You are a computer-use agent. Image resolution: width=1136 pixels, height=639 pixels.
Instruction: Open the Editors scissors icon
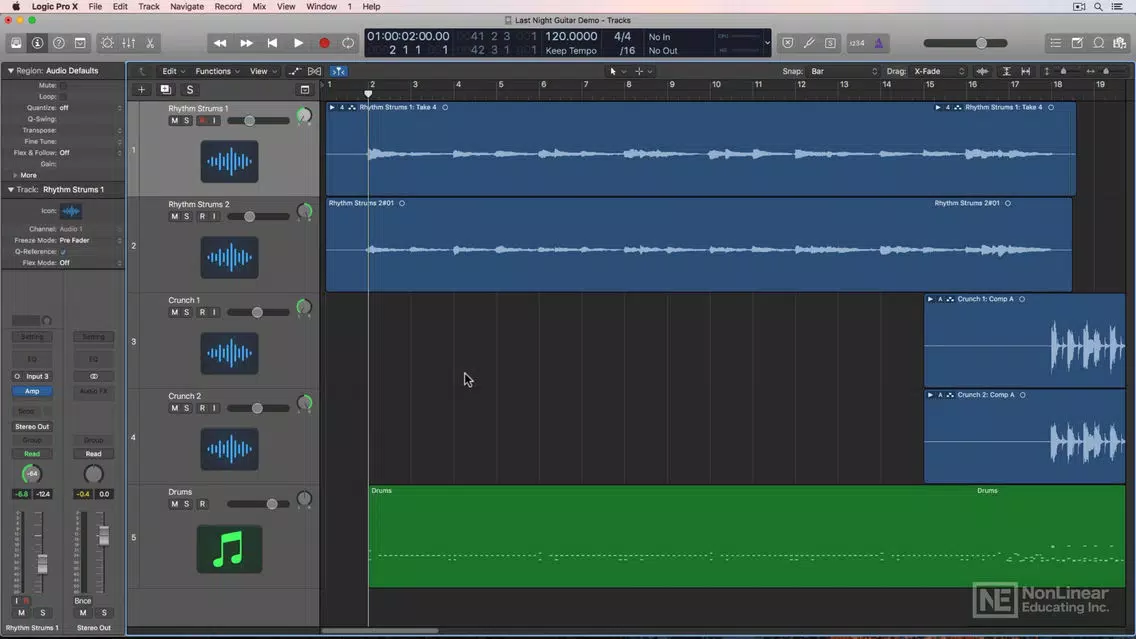click(150, 43)
